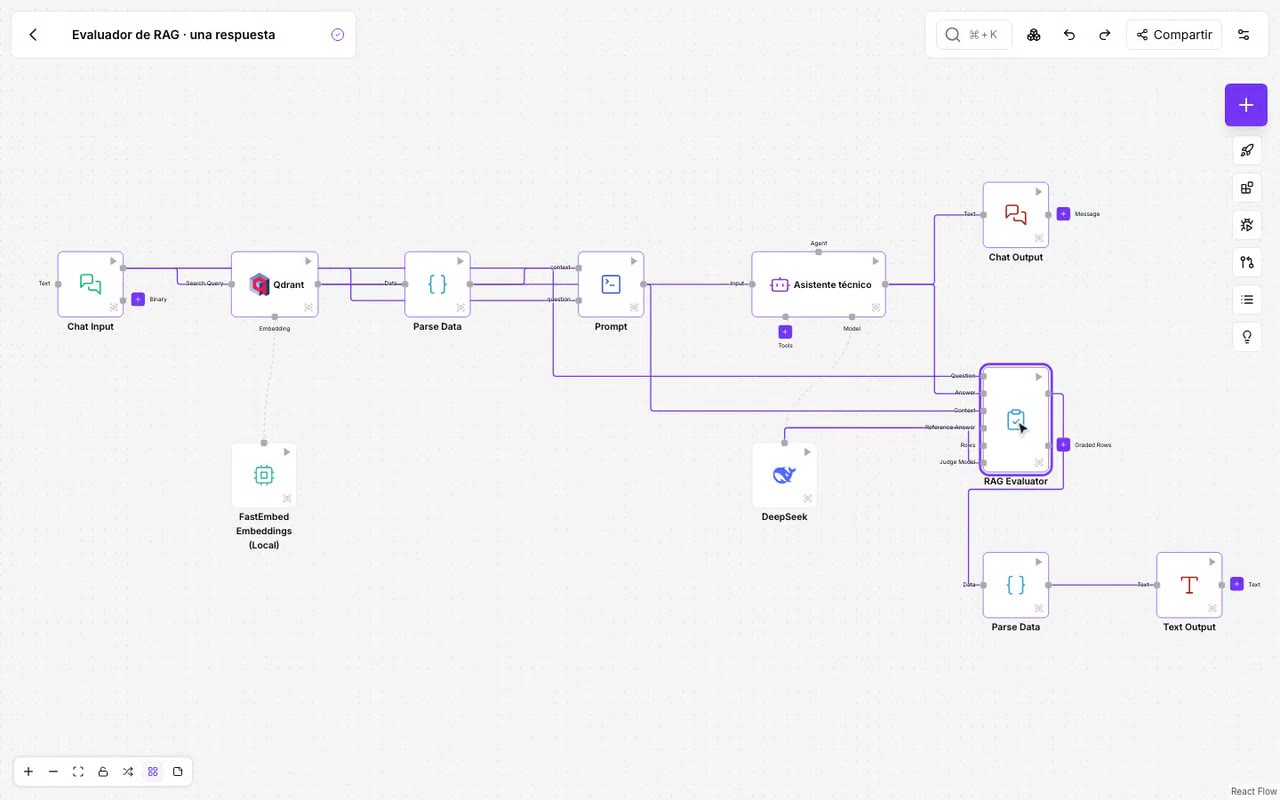Select the Qdrant node
This screenshot has width=1280, height=800.
(274, 284)
